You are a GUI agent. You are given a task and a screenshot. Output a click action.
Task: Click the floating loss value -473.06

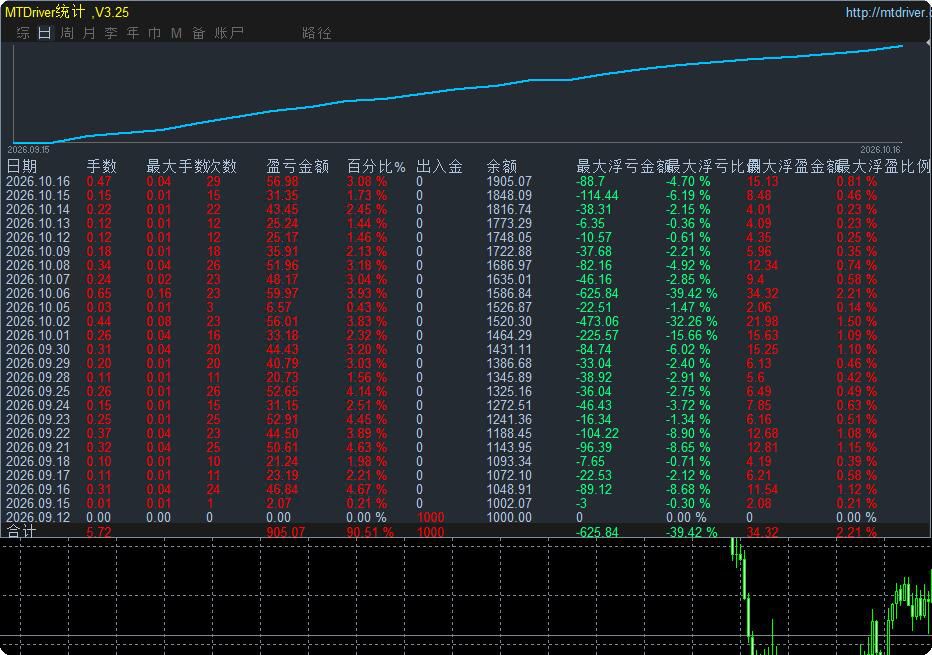597,322
